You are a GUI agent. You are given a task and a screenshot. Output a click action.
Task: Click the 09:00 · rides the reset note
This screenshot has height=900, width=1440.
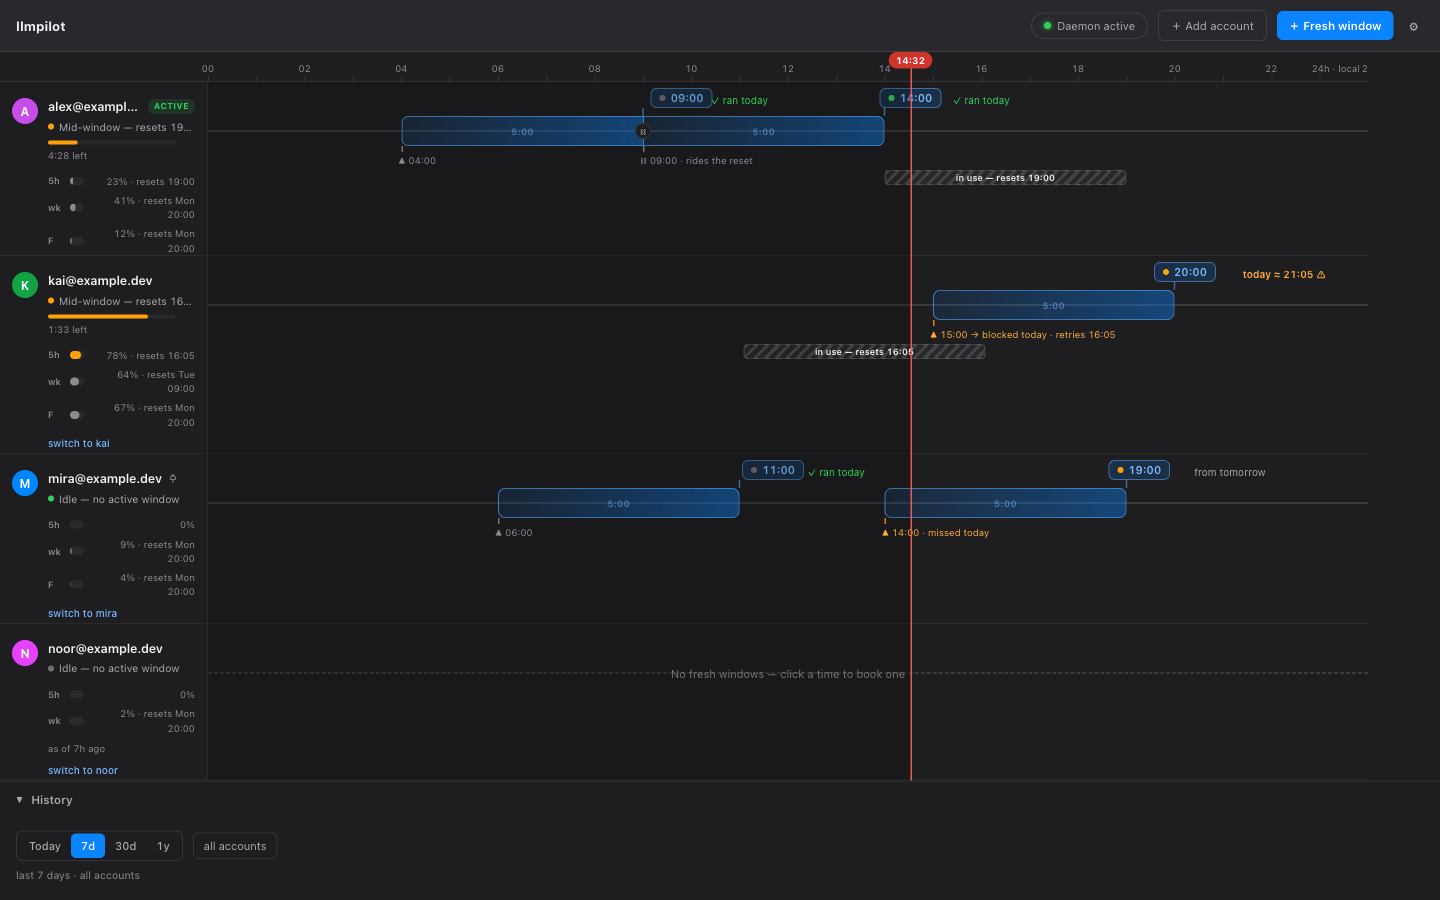click(x=697, y=161)
